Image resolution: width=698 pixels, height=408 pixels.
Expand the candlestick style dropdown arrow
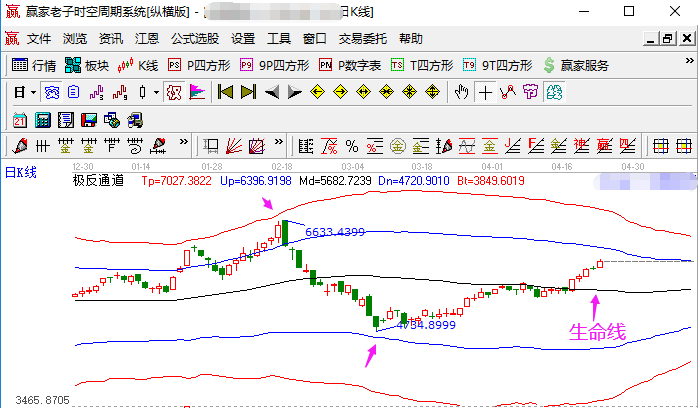point(155,92)
